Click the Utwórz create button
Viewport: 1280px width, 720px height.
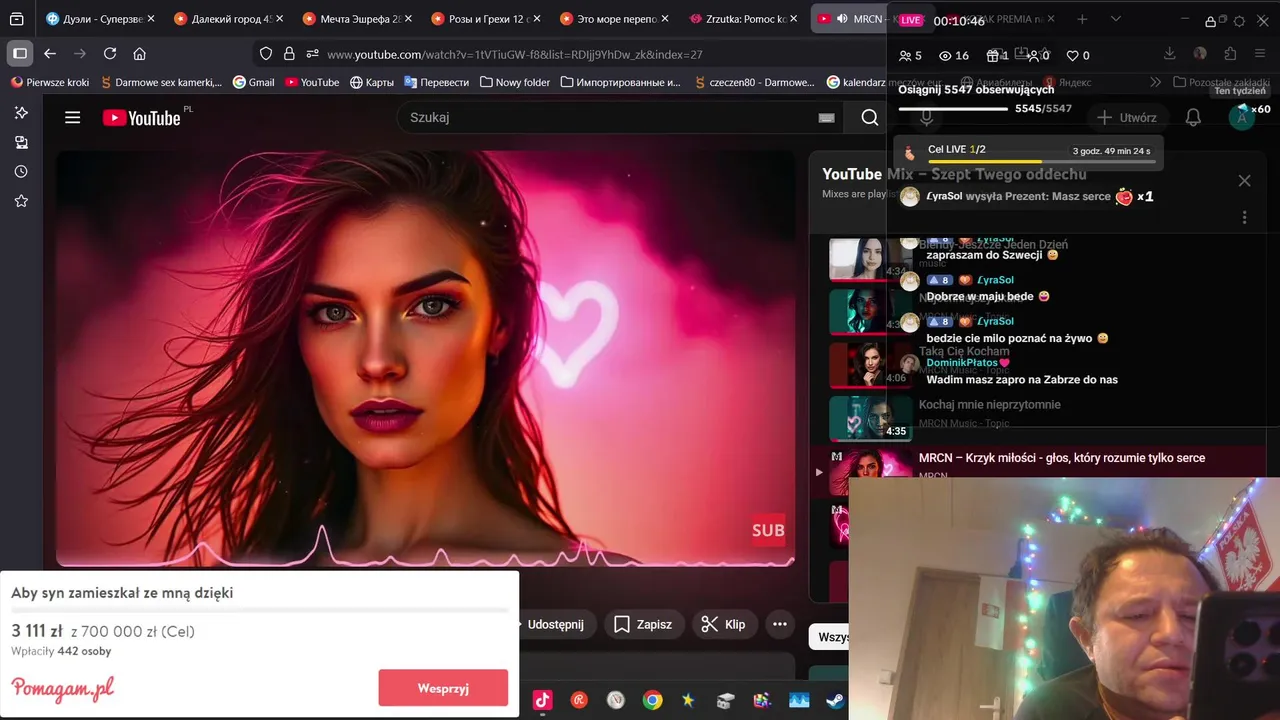pos(1127,118)
